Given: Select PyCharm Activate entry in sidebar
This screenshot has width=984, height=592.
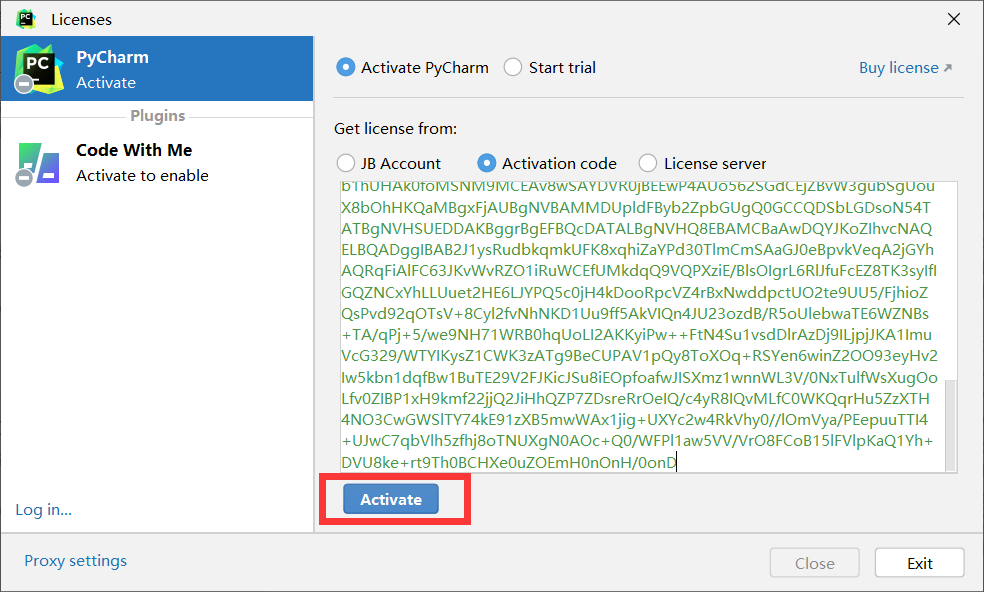Looking at the screenshot, I should point(157,68).
